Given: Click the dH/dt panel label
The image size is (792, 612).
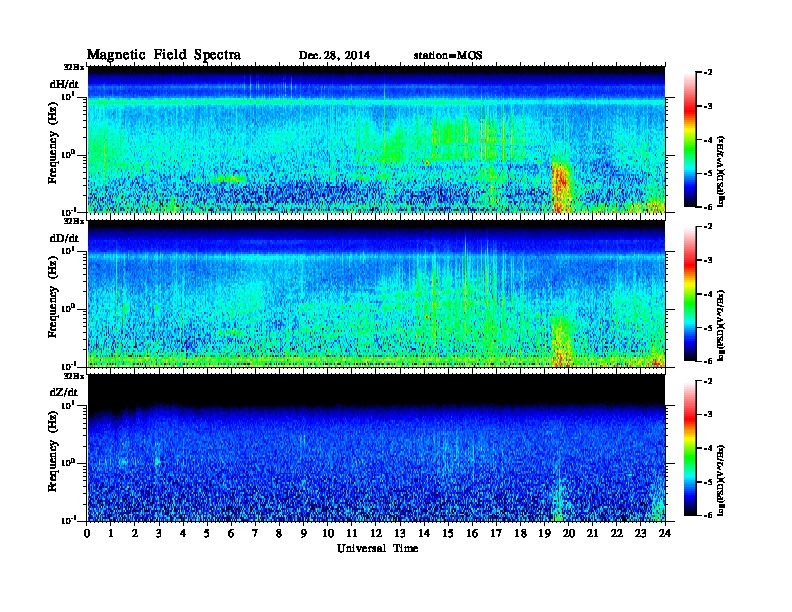Looking at the screenshot, I should tap(64, 84).
